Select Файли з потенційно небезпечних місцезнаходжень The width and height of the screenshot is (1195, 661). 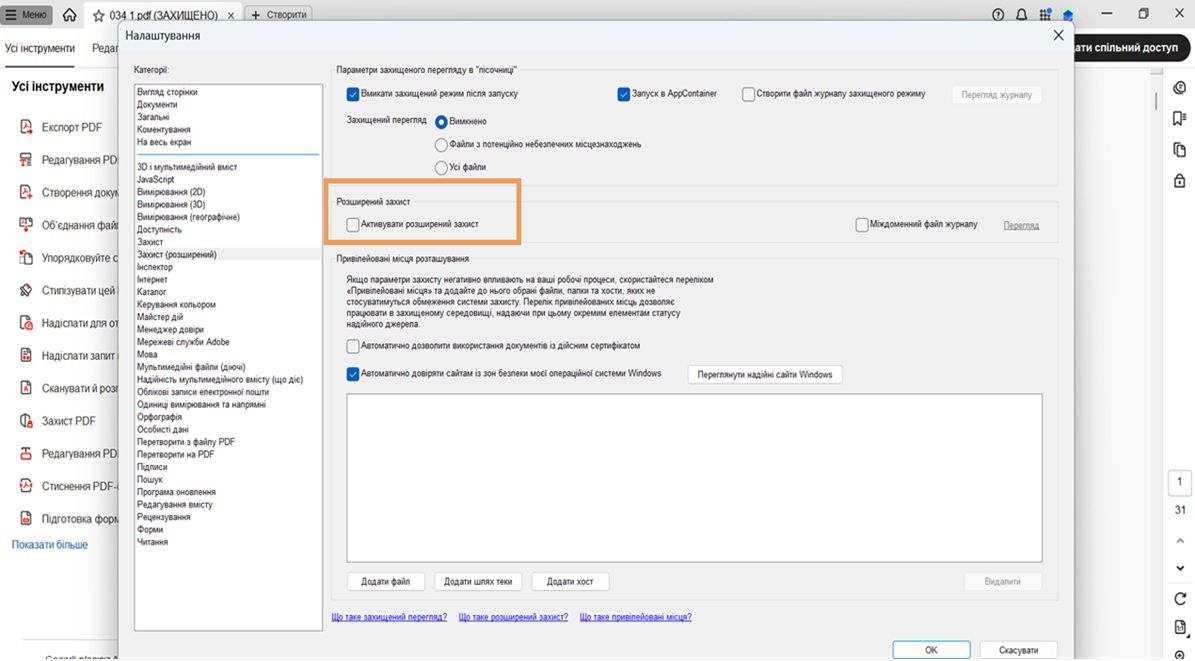pos(441,145)
